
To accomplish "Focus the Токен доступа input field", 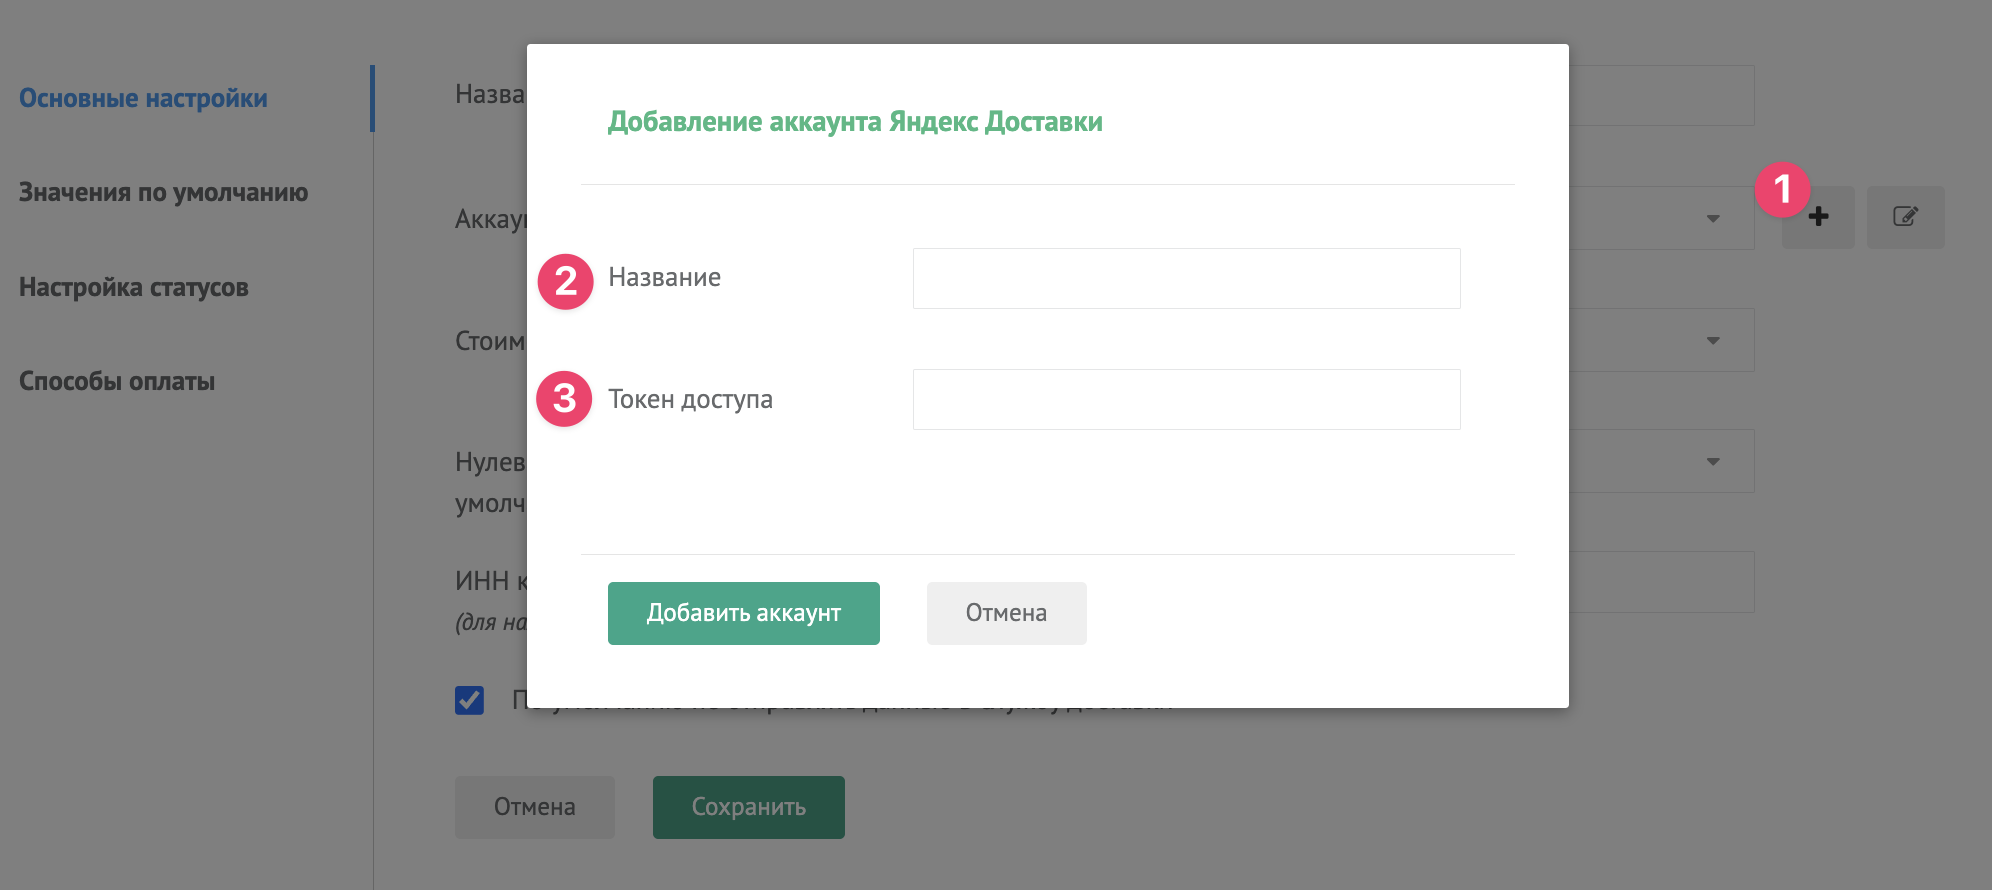I will pos(1186,399).
